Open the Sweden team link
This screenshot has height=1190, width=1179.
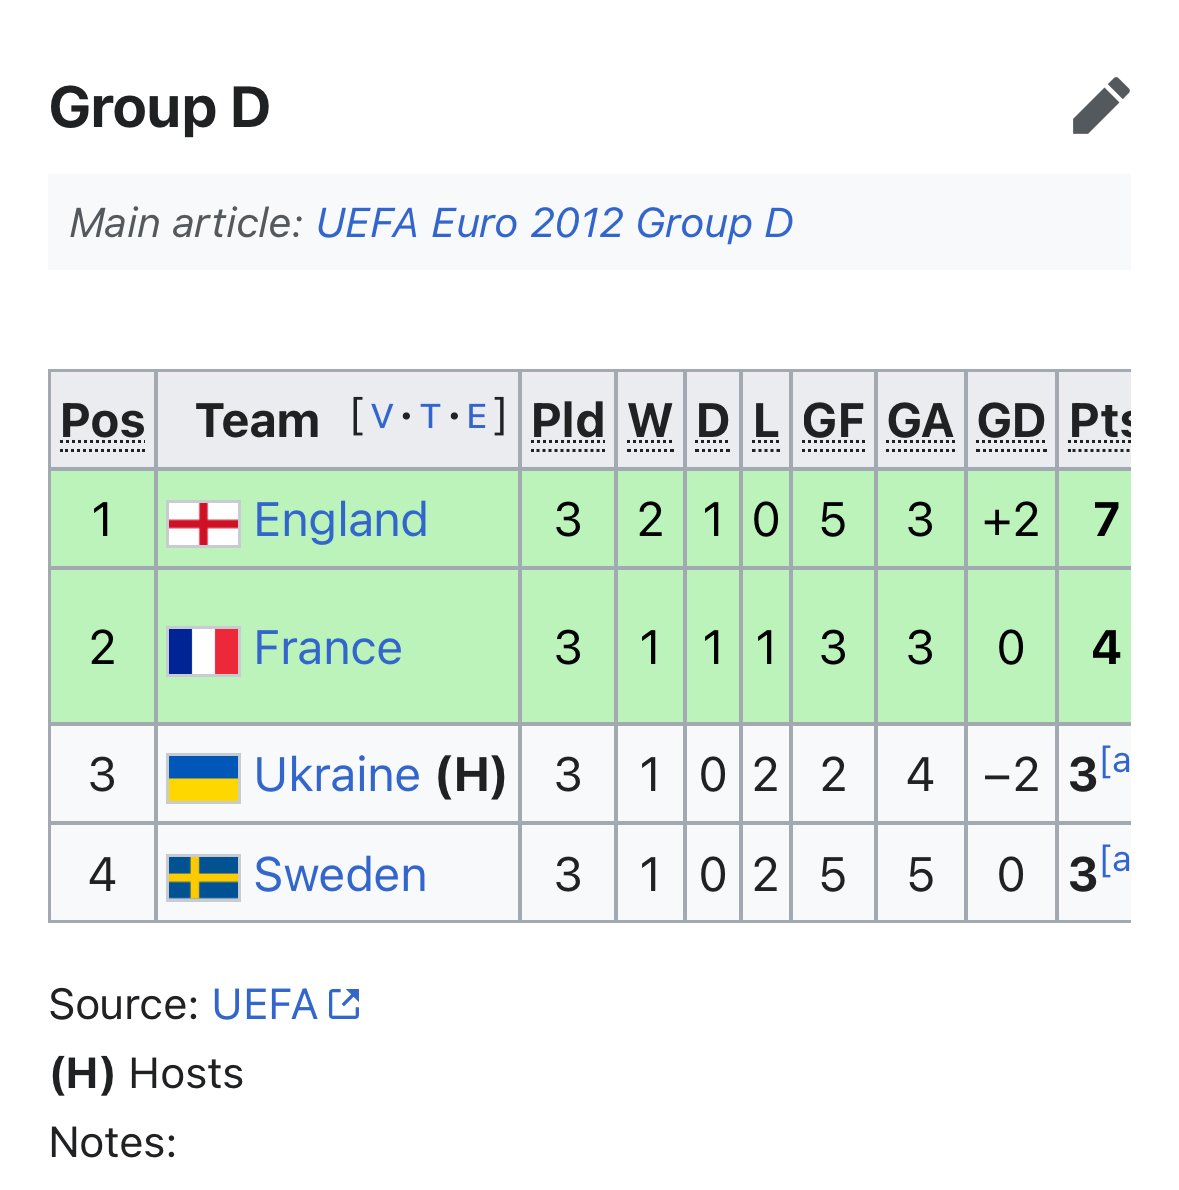[x=340, y=875]
